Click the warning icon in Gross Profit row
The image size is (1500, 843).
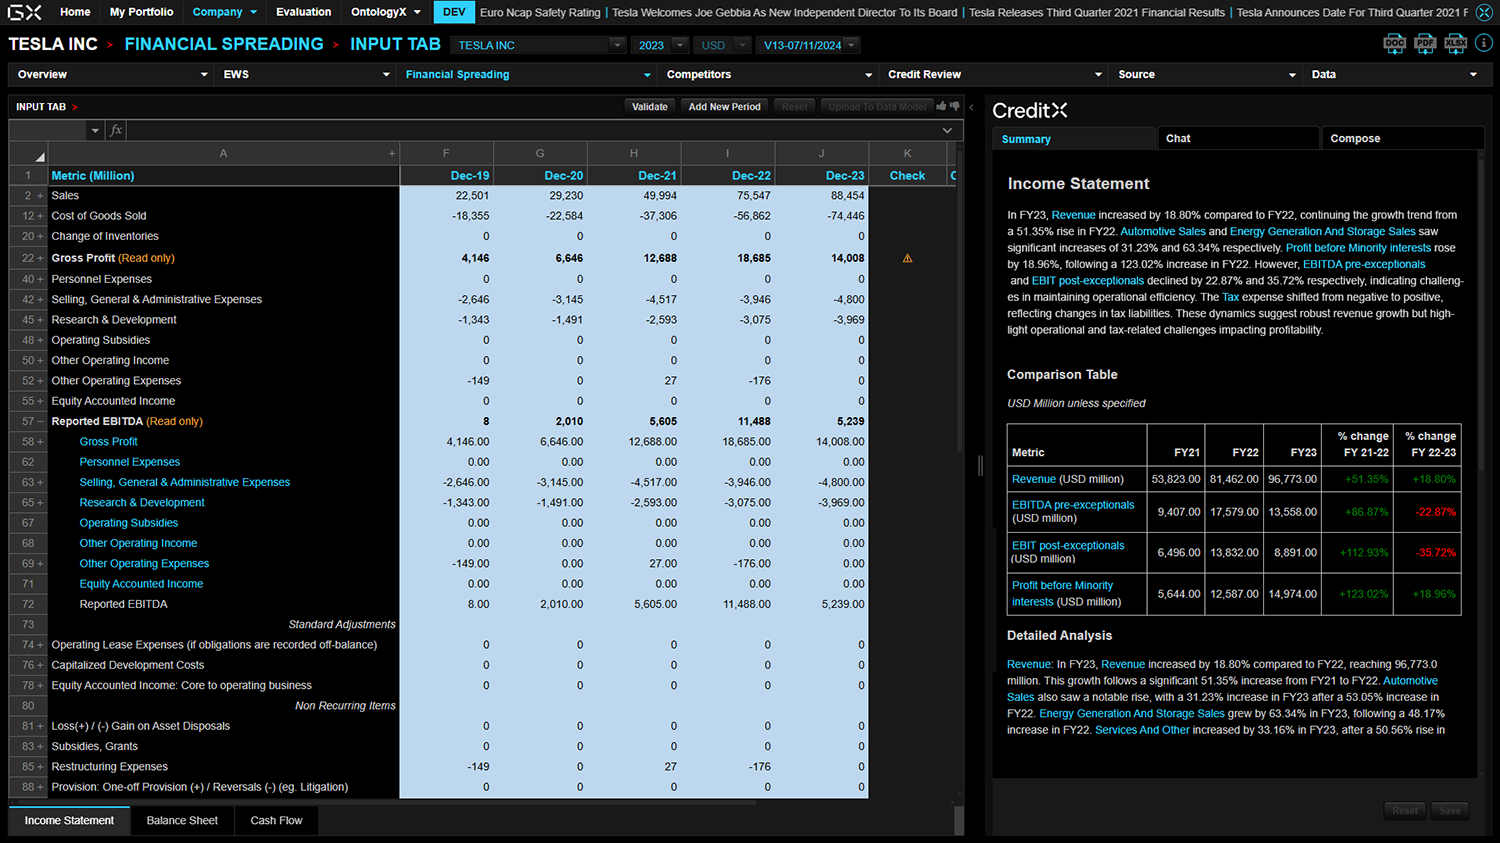(x=907, y=258)
